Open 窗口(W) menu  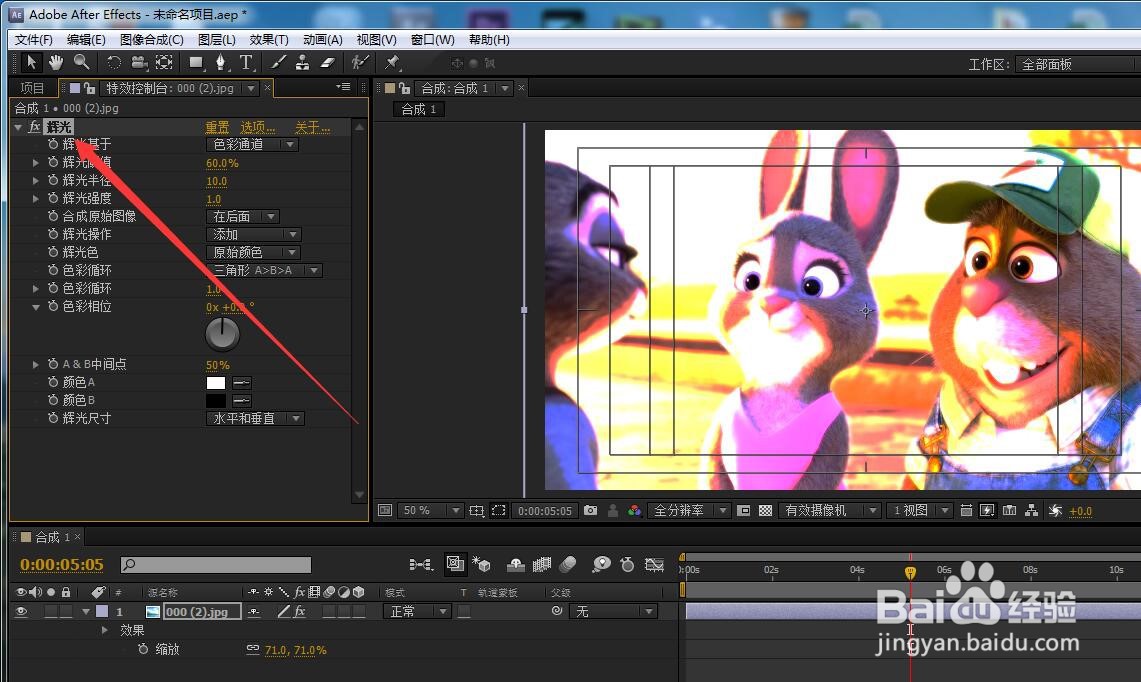432,39
